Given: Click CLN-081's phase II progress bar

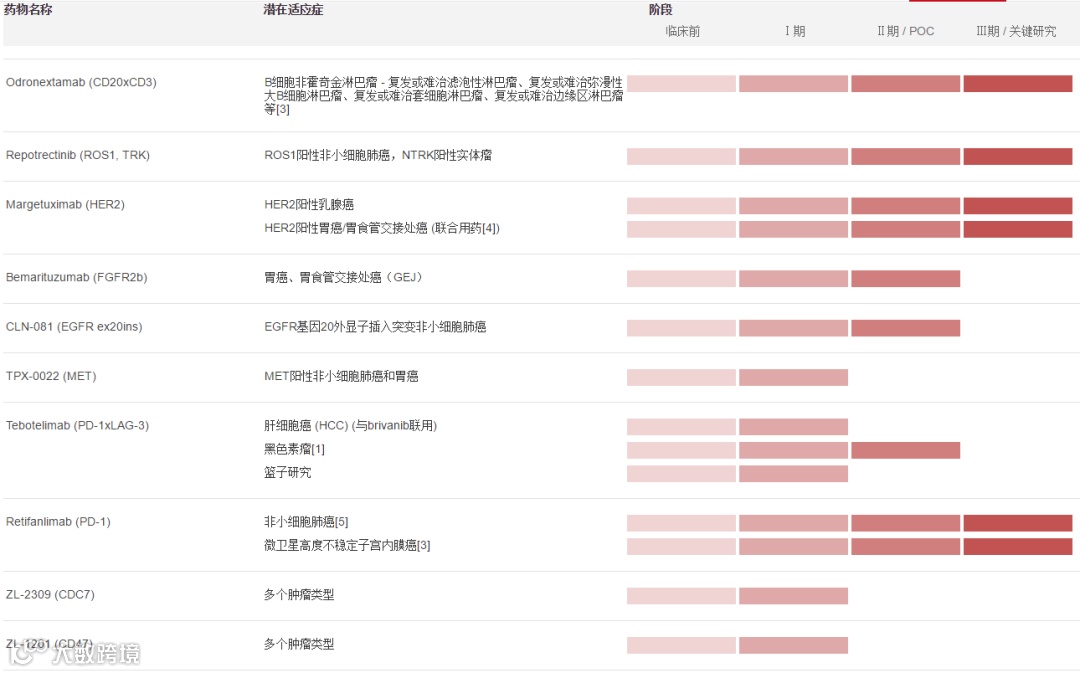Looking at the screenshot, I should [905, 329].
